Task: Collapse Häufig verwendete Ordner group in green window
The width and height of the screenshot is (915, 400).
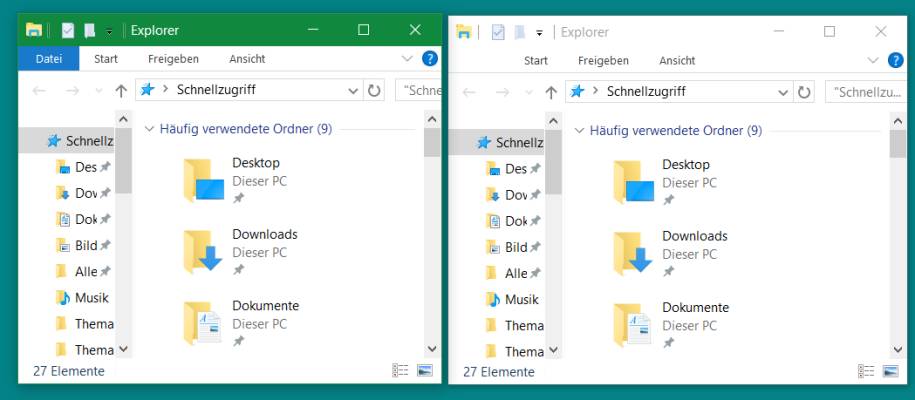Action: pos(149,129)
